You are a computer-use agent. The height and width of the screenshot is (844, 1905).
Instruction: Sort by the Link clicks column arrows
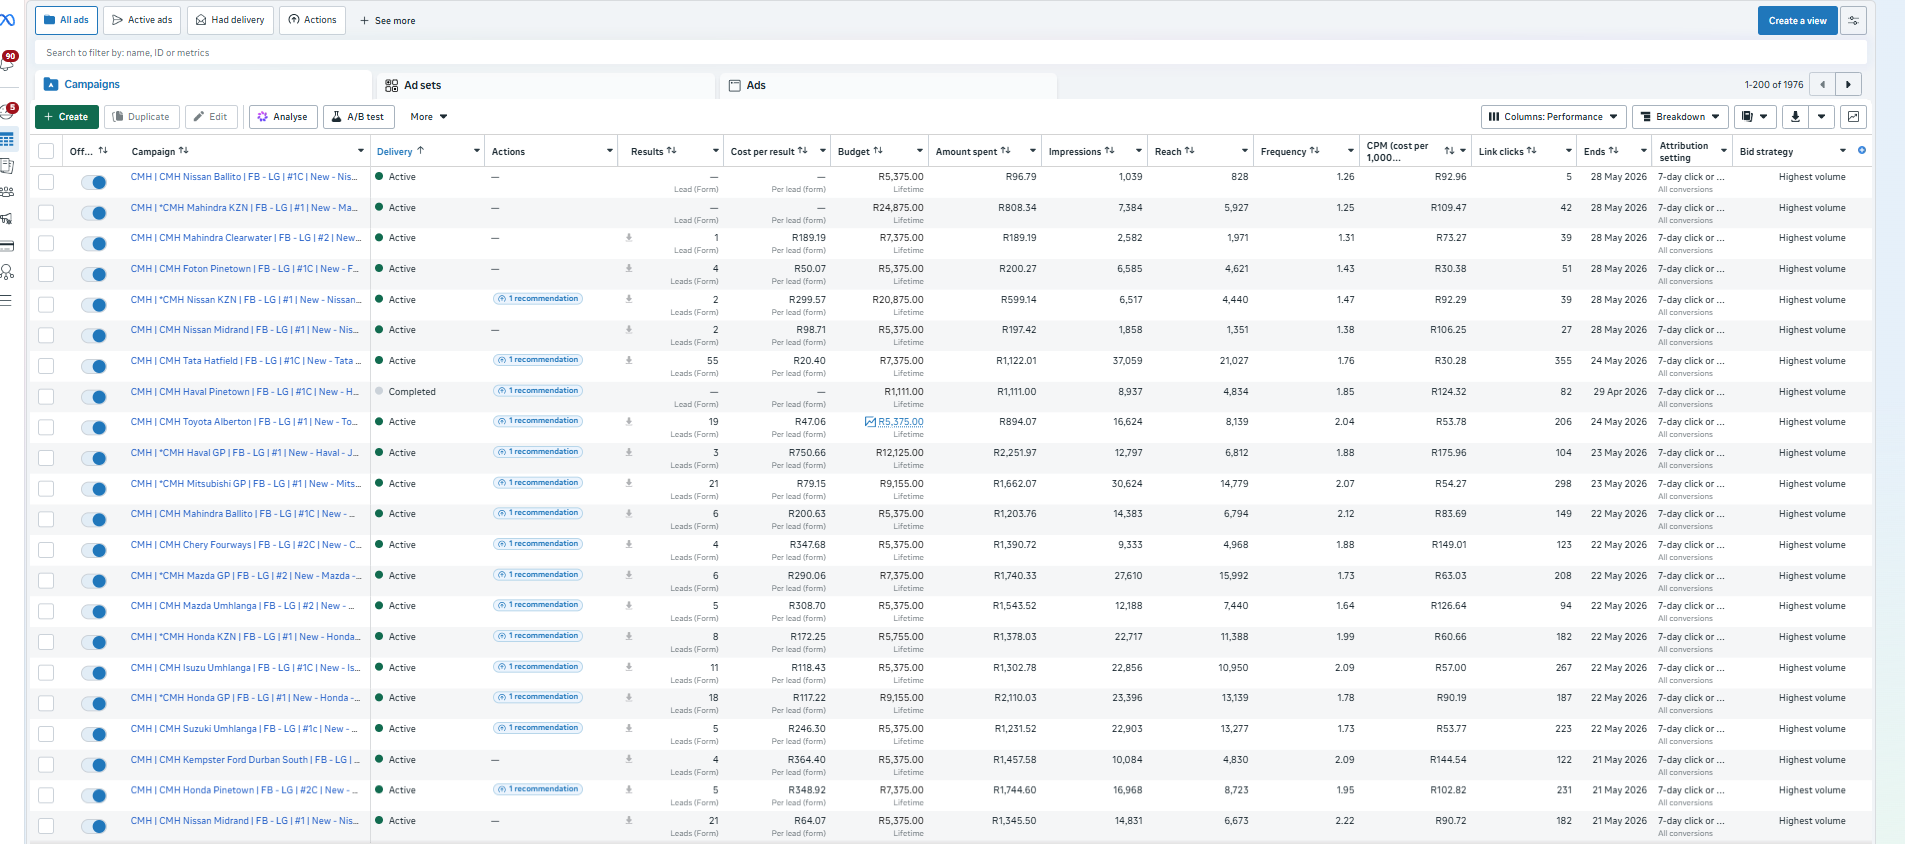coord(1532,151)
